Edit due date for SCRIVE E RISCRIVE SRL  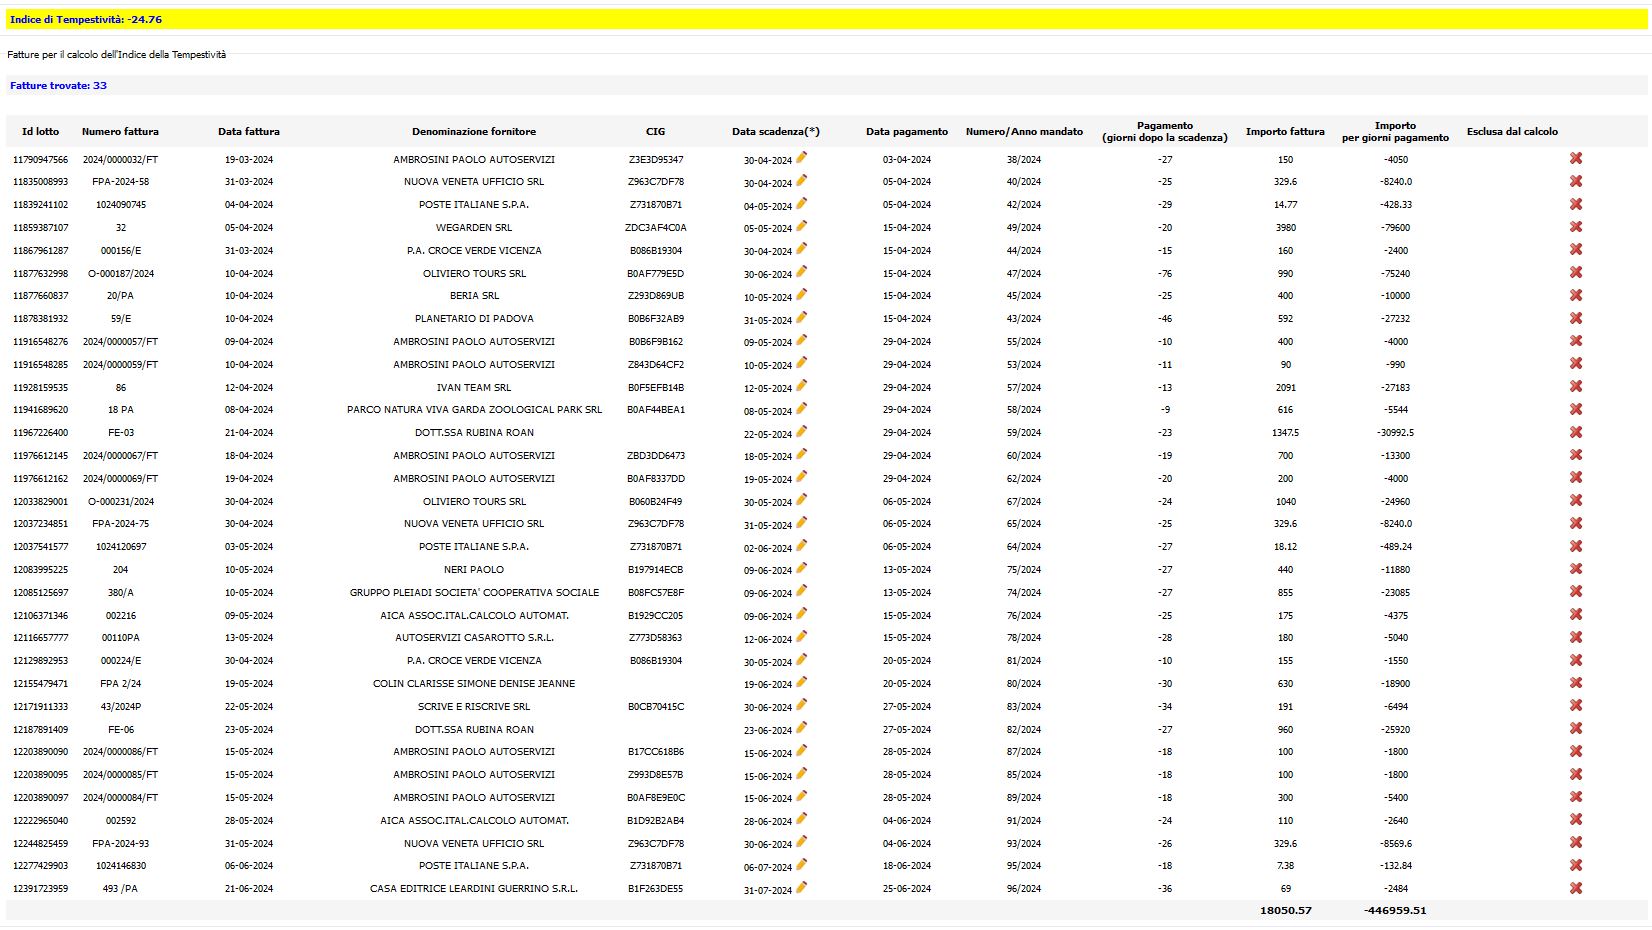(x=801, y=705)
